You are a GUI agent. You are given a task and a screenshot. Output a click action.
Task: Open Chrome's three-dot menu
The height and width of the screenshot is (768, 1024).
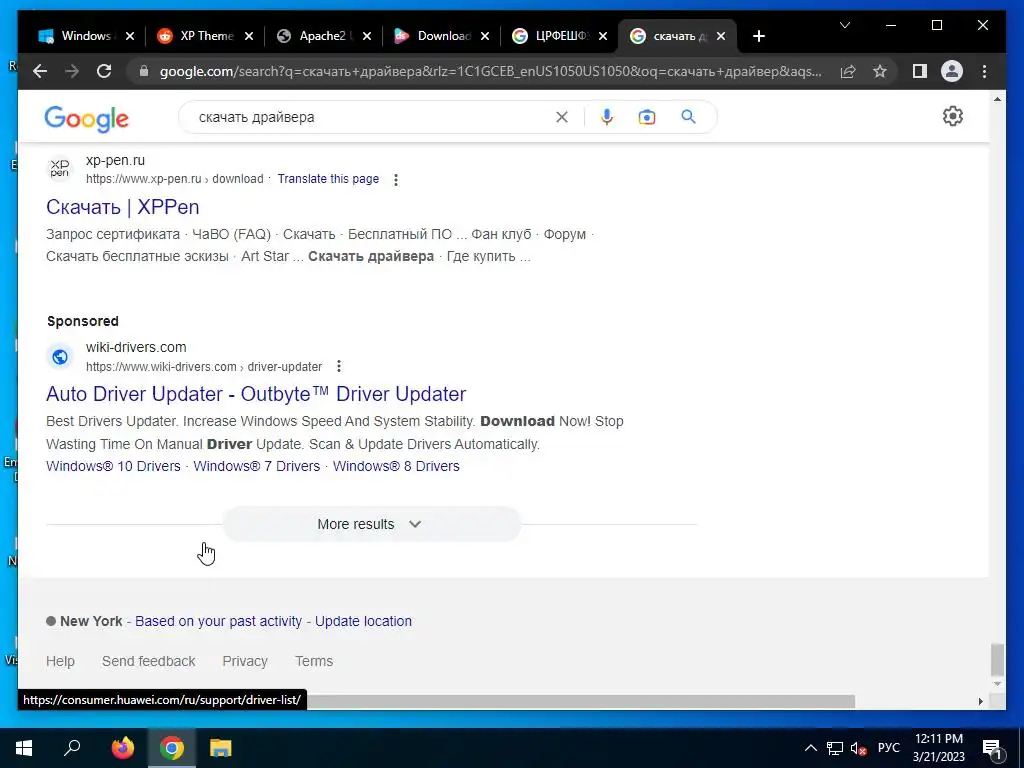[x=984, y=71]
